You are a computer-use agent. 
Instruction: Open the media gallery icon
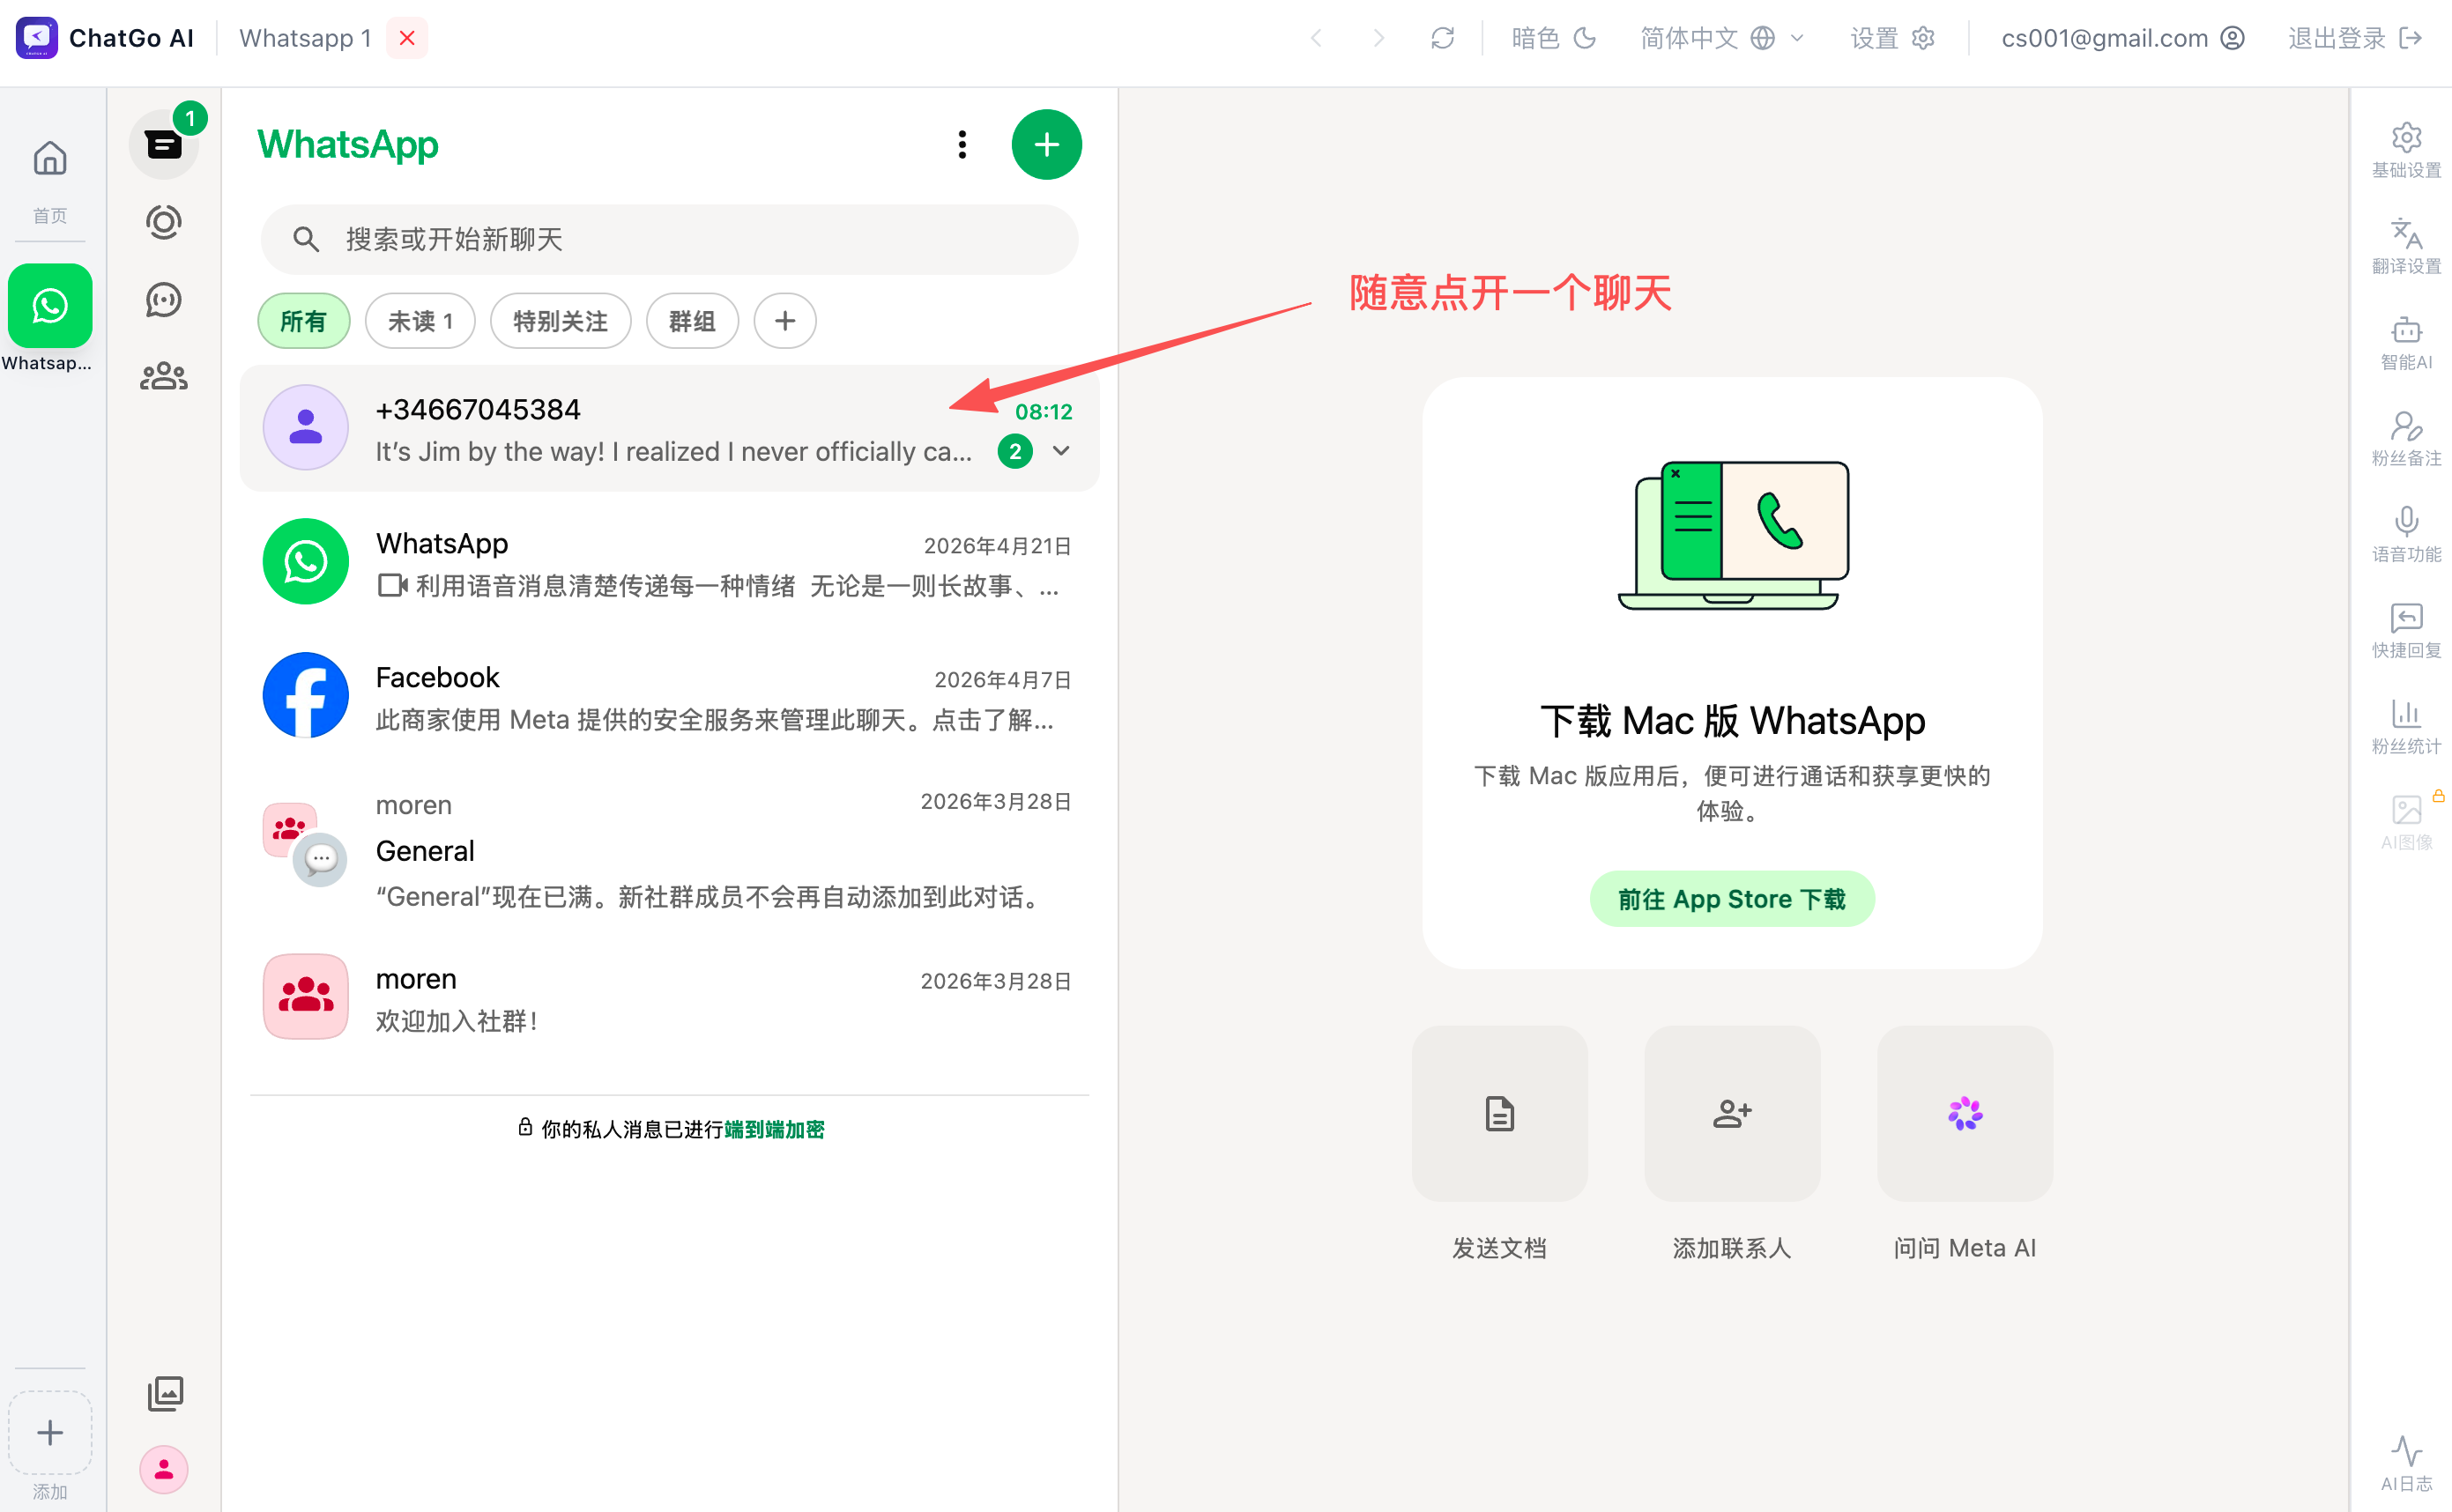(x=165, y=1393)
